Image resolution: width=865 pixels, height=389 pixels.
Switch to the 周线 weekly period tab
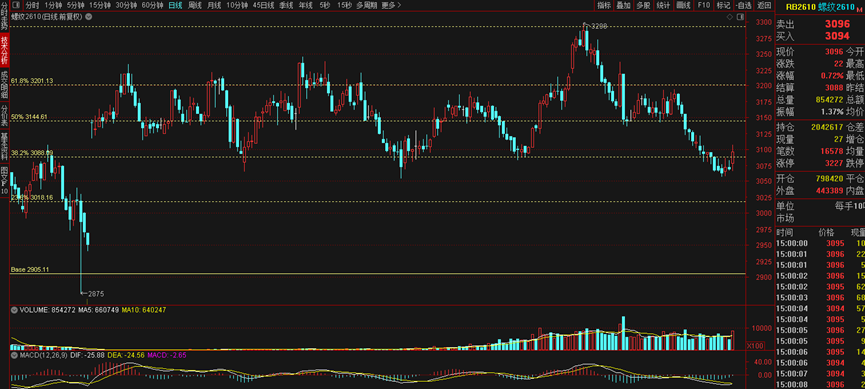pos(195,5)
